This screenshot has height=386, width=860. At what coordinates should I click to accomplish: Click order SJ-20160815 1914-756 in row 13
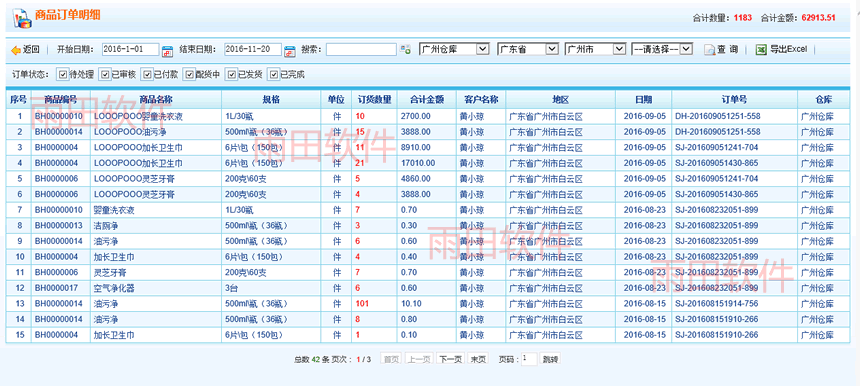pos(716,304)
